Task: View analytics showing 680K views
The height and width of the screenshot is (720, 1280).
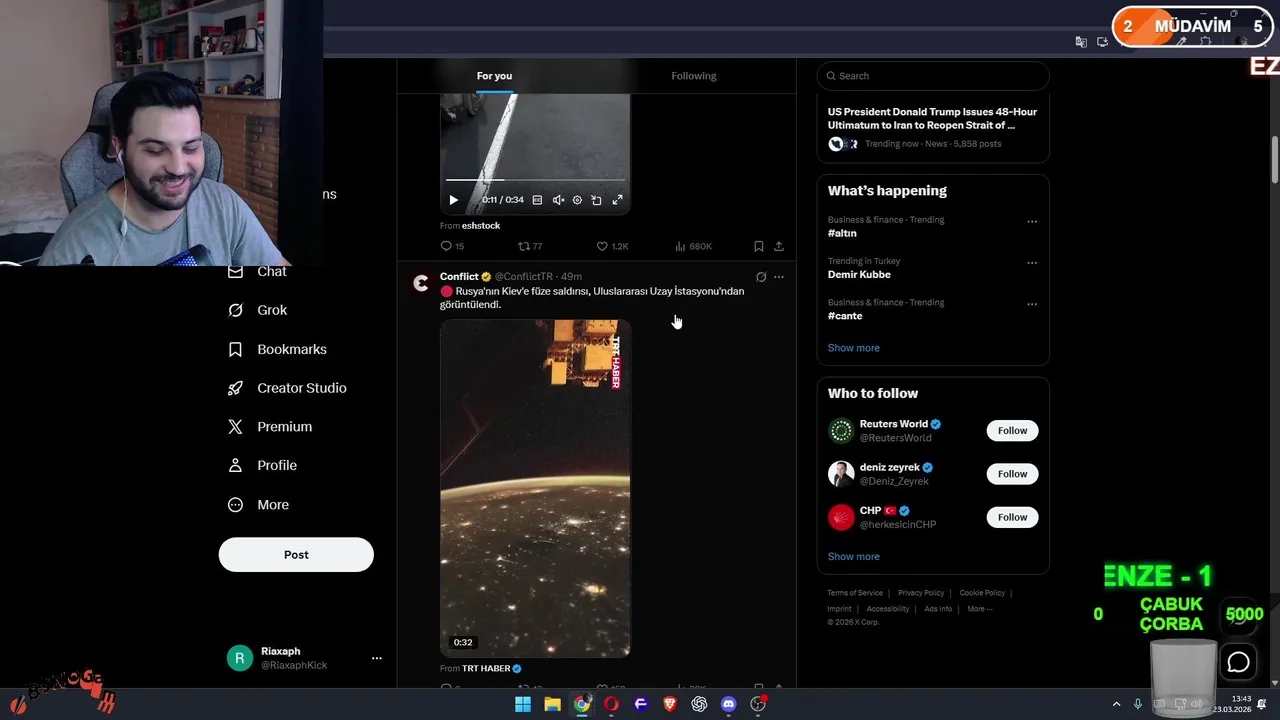Action: pos(693,246)
